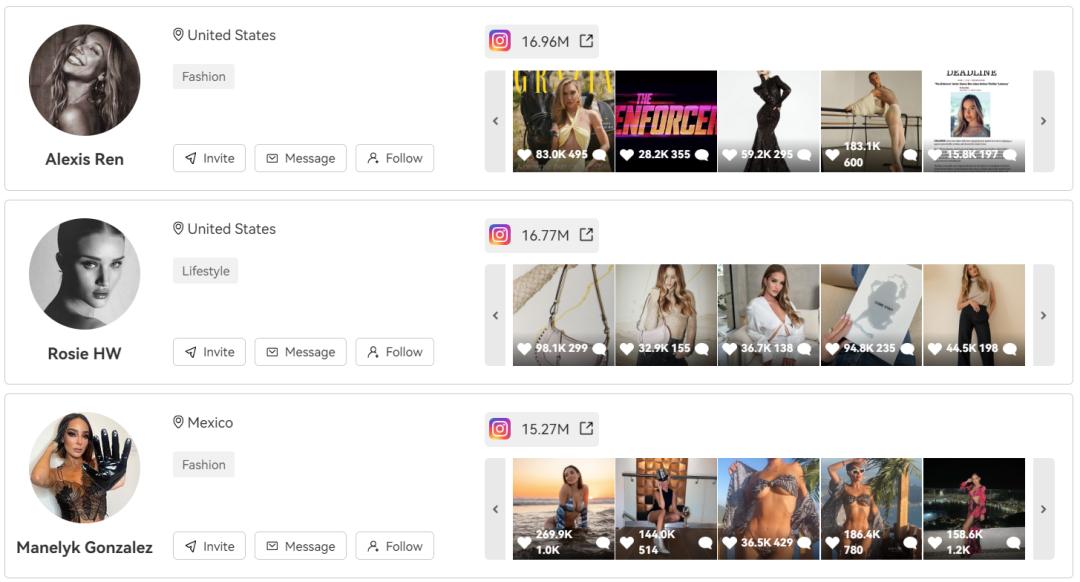Click location pin icon next to Mexico

tap(178, 422)
